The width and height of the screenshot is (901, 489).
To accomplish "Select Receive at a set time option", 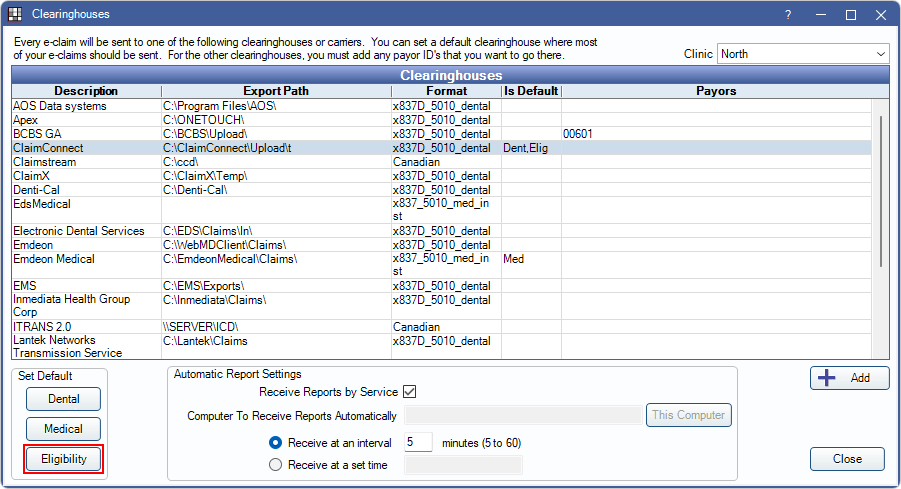I will (x=275, y=465).
